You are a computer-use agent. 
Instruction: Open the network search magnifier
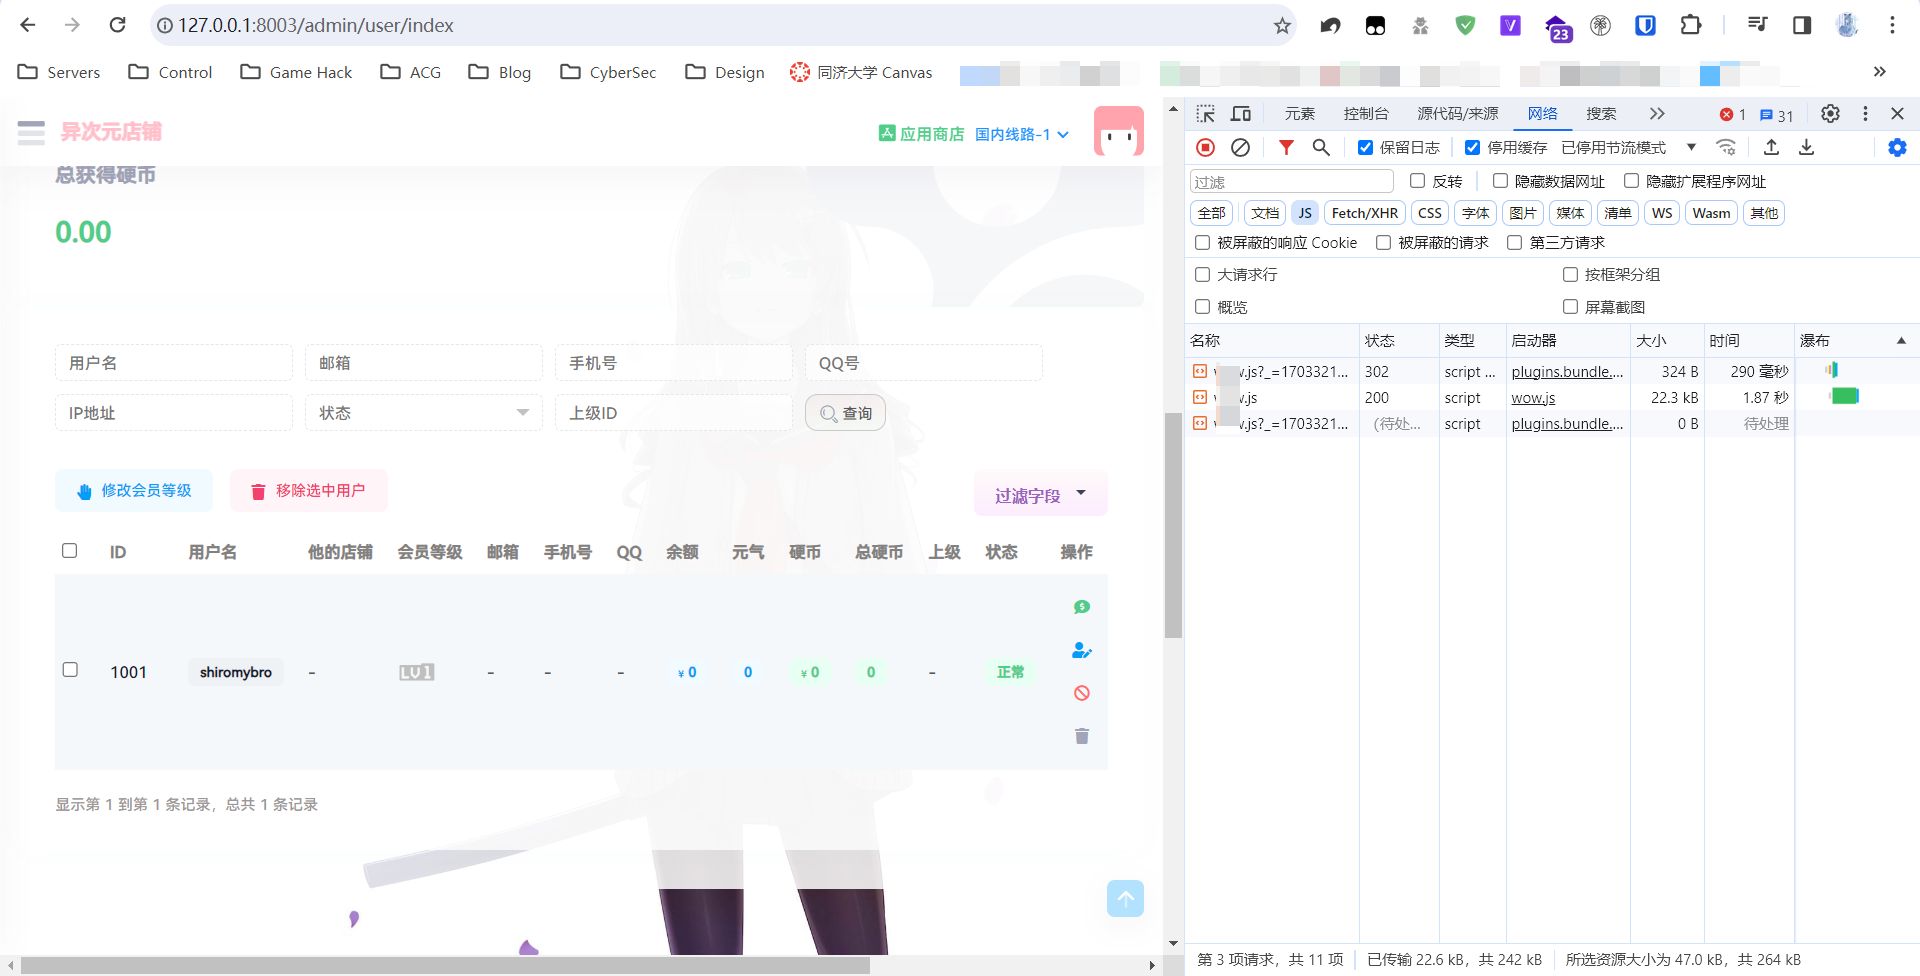[1321, 147]
